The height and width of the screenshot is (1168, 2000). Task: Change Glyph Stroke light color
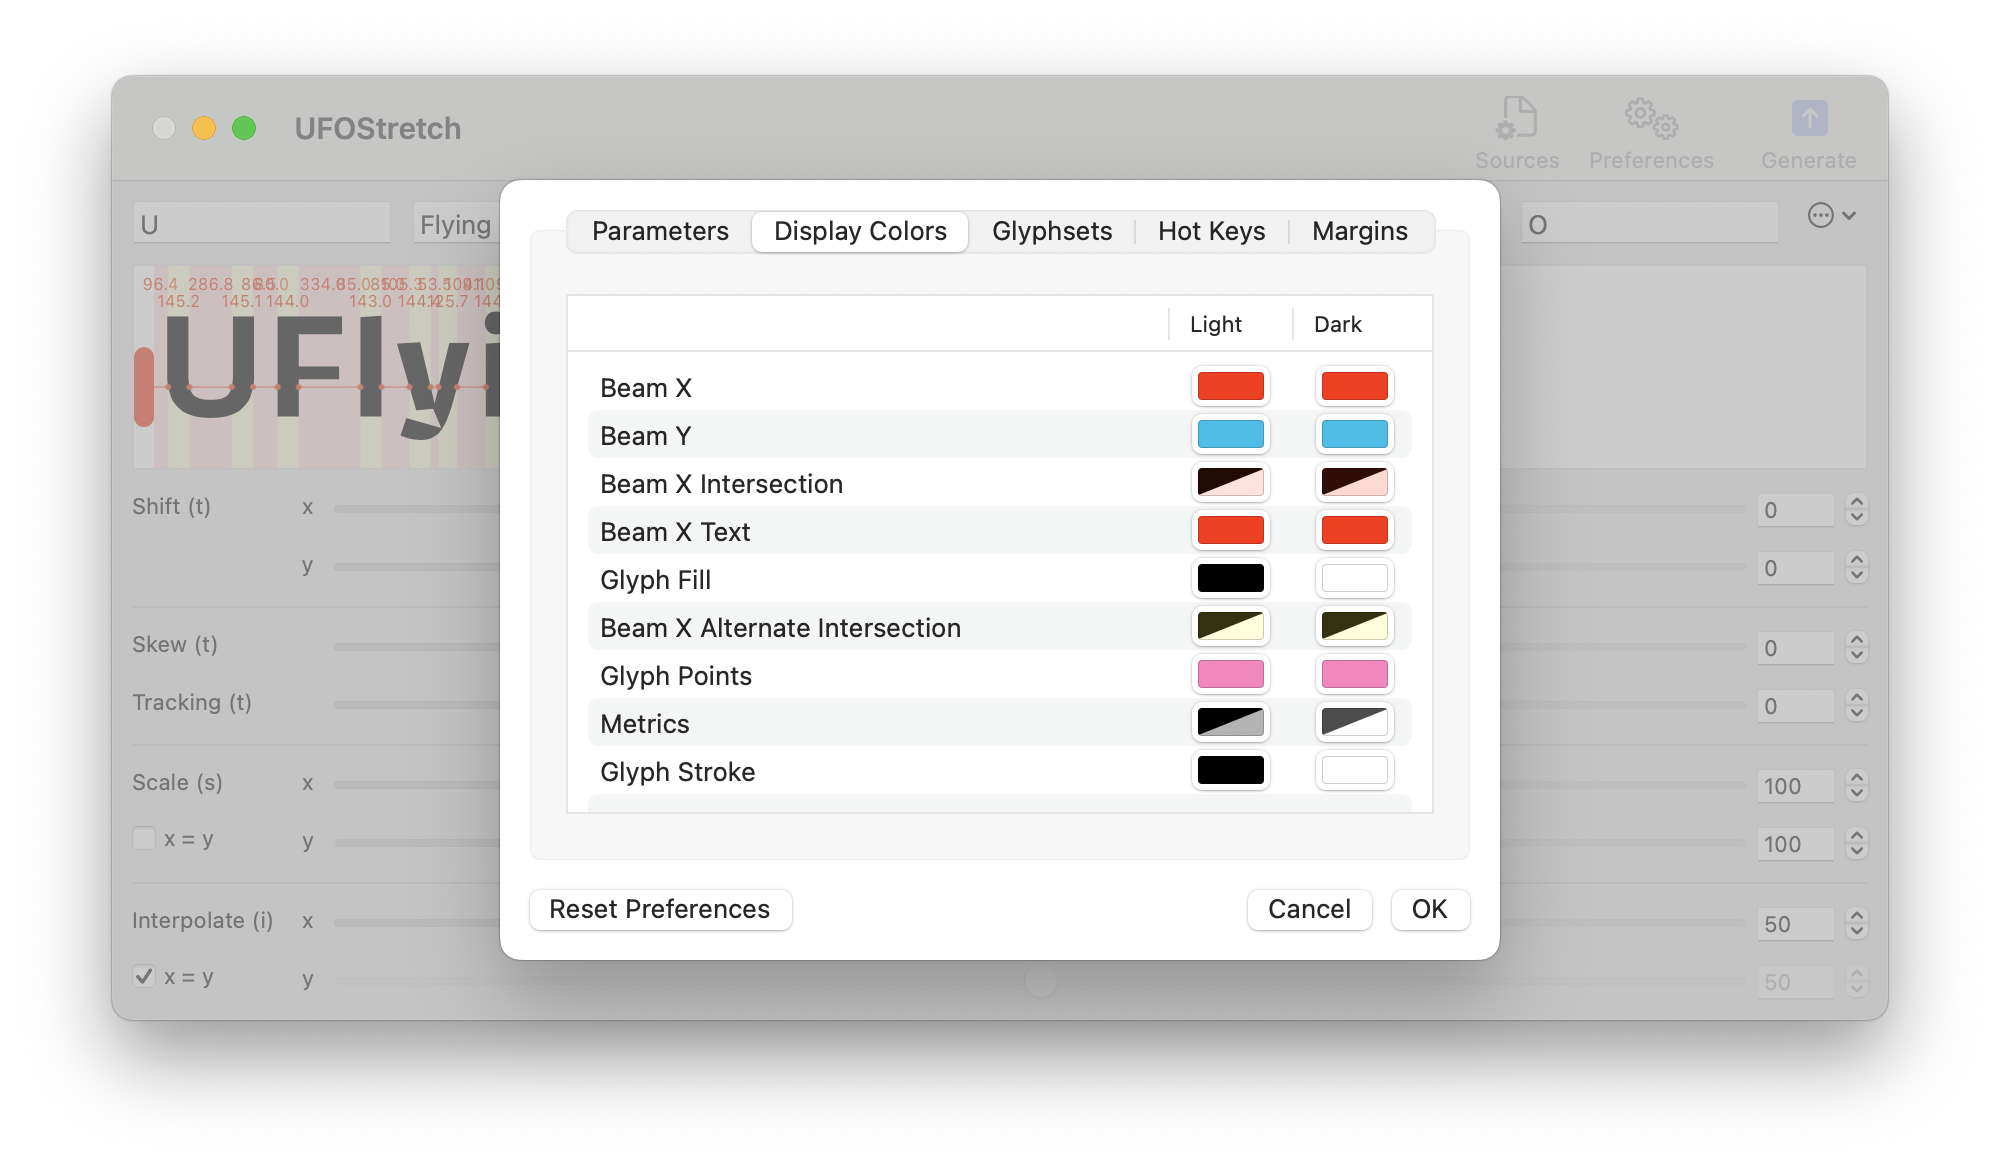coord(1231,770)
